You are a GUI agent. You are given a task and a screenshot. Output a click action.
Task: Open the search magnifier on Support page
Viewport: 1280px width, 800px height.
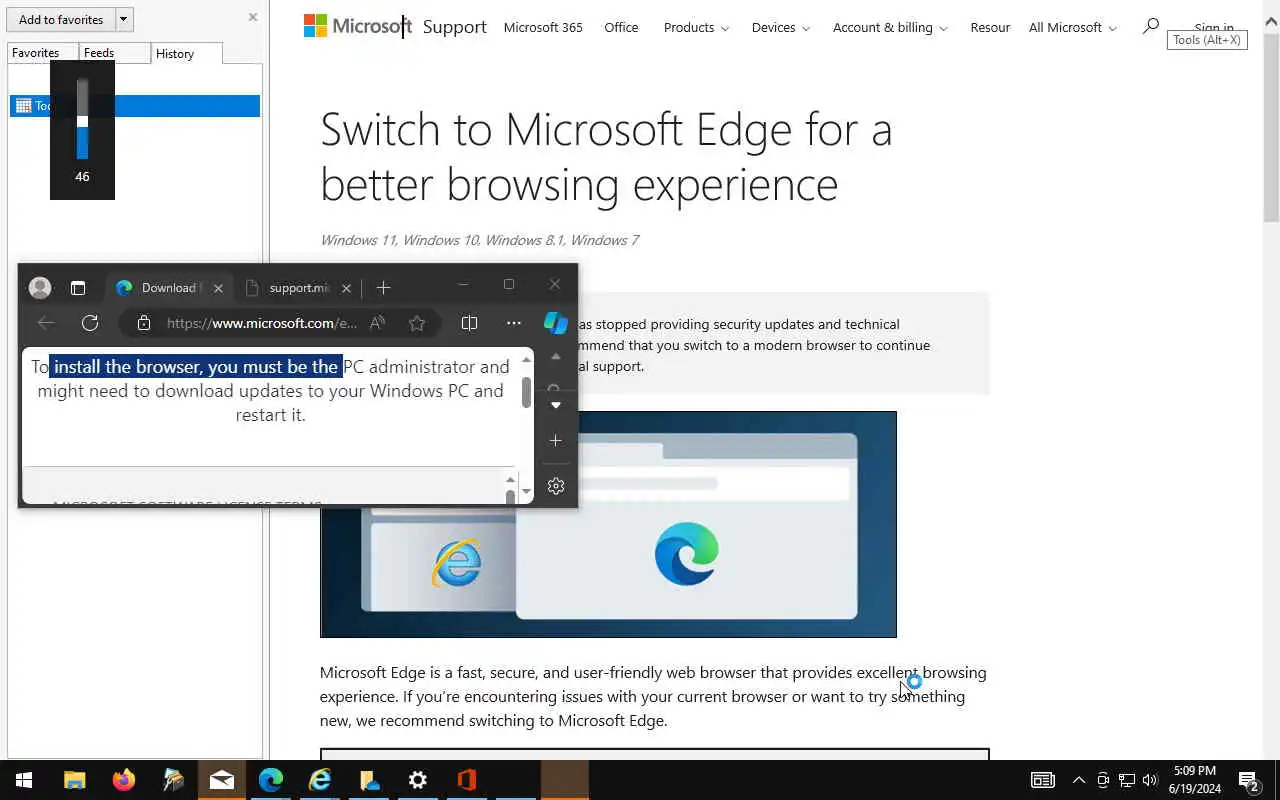pos(1151,26)
